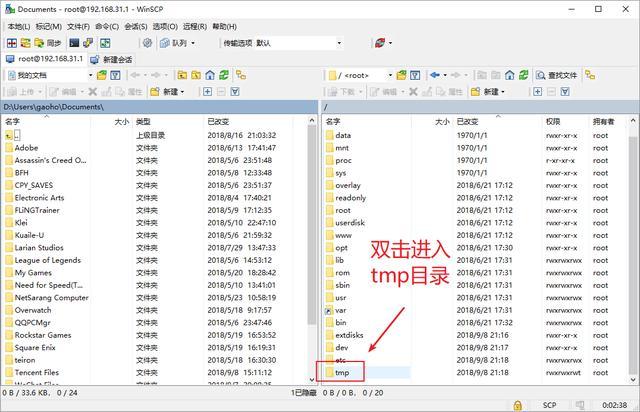Open the 会话(S) menu
The width and height of the screenshot is (640, 412).
[x=136, y=27]
